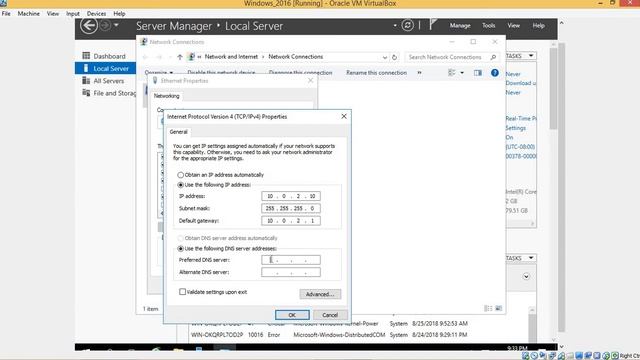Image resolution: width=640 pixels, height=360 pixels.
Task: Click the change your view icon
Action: [452, 73]
